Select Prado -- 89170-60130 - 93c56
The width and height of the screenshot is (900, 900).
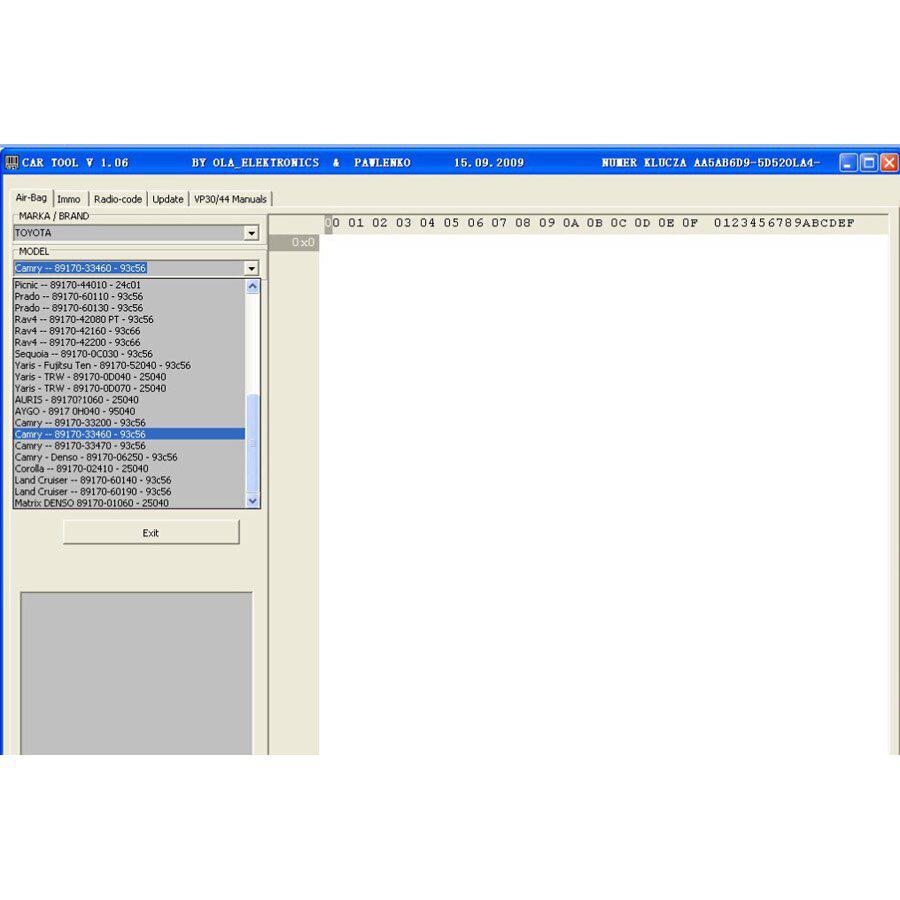click(x=129, y=308)
